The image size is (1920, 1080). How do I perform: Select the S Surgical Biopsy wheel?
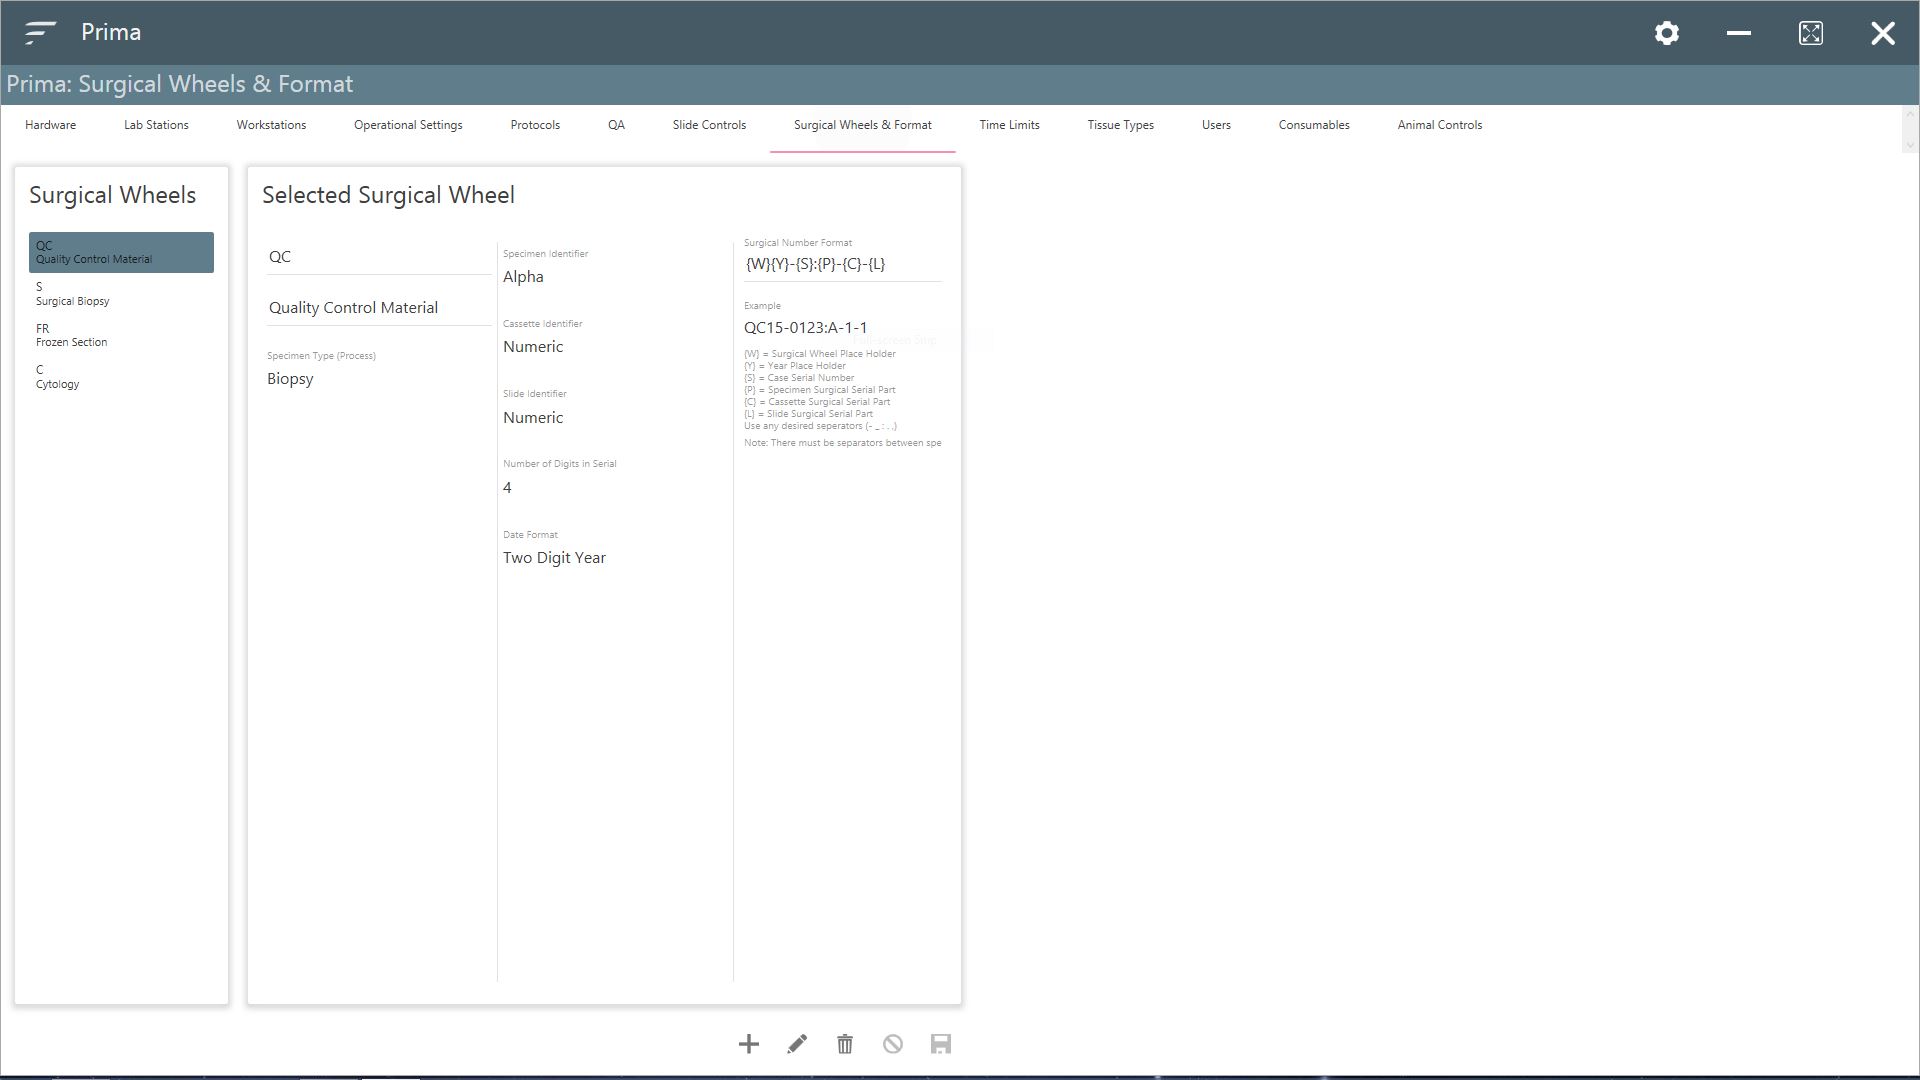(121, 294)
